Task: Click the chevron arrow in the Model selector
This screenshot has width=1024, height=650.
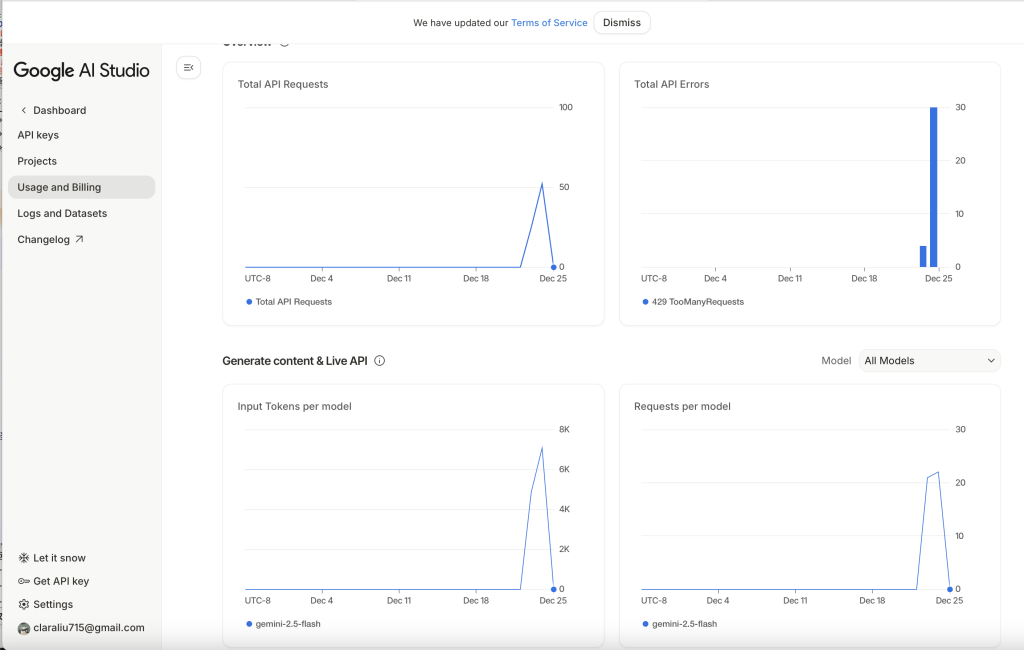Action: pos(991,361)
